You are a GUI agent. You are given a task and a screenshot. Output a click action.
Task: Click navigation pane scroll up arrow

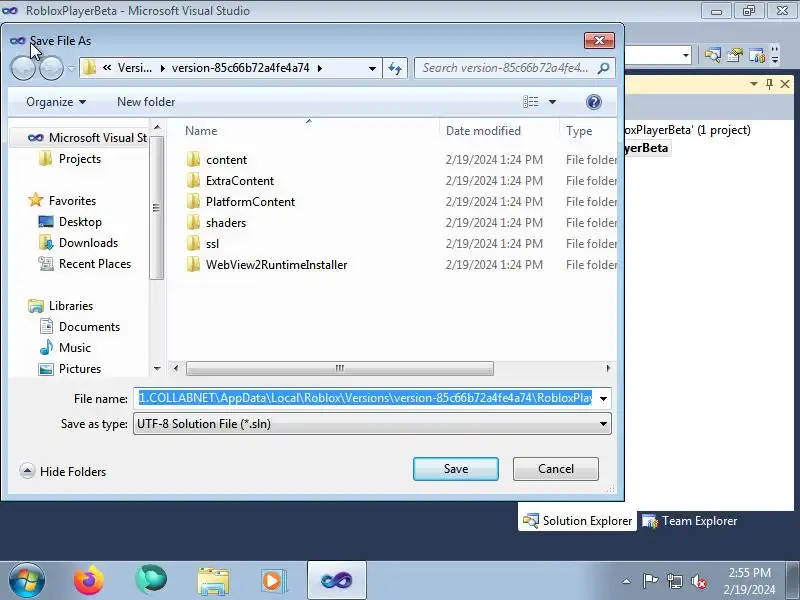[x=157, y=127]
